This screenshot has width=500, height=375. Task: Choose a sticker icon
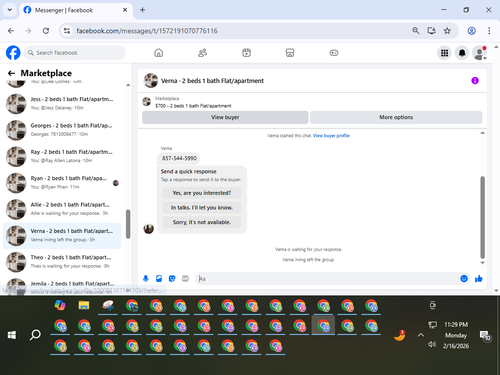pyautogui.click(x=172, y=278)
